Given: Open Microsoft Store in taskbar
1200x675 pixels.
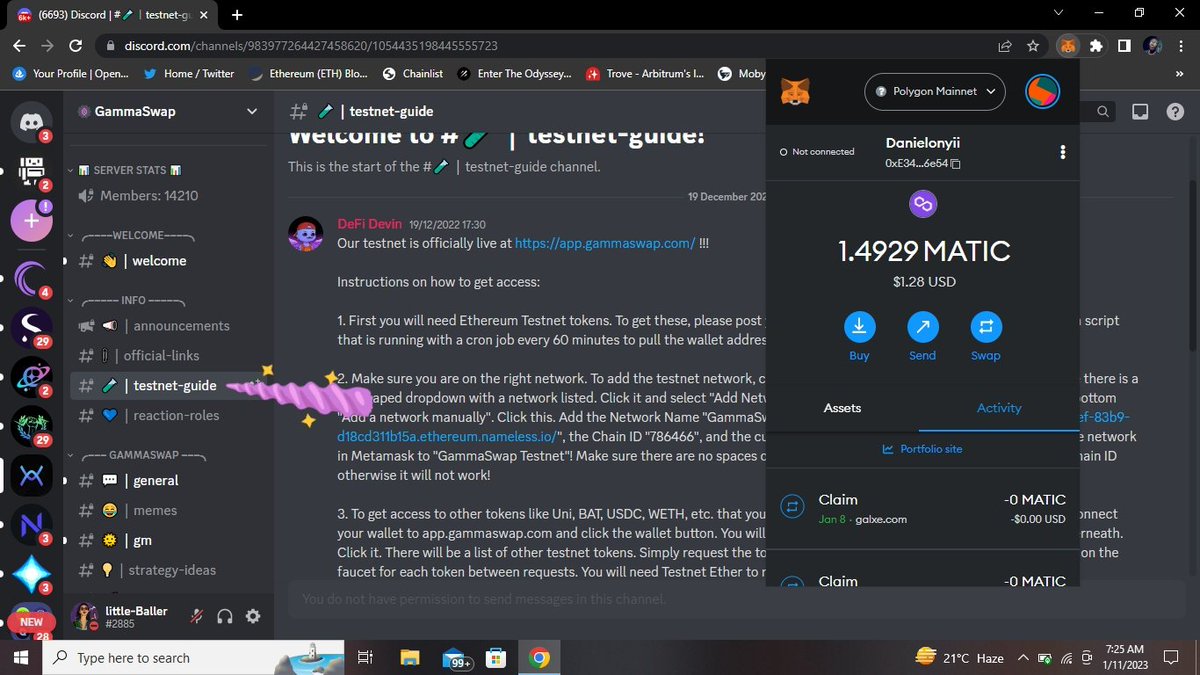Looking at the screenshot, I should click(x=496, y=657).
